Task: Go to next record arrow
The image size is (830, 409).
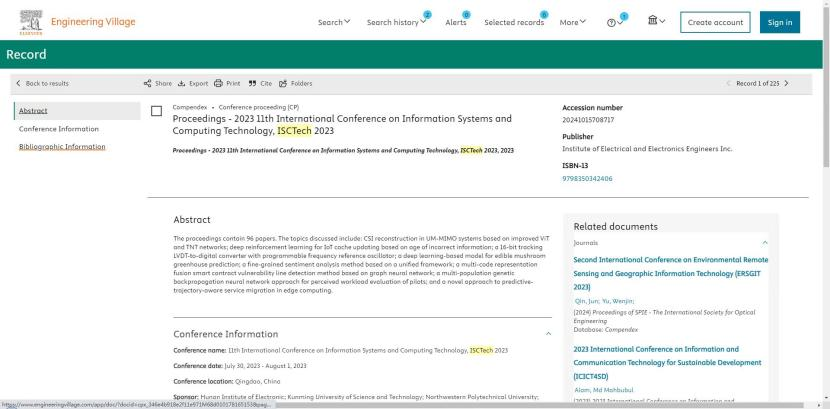Action: pyautogui.click(x=786, y=84)
